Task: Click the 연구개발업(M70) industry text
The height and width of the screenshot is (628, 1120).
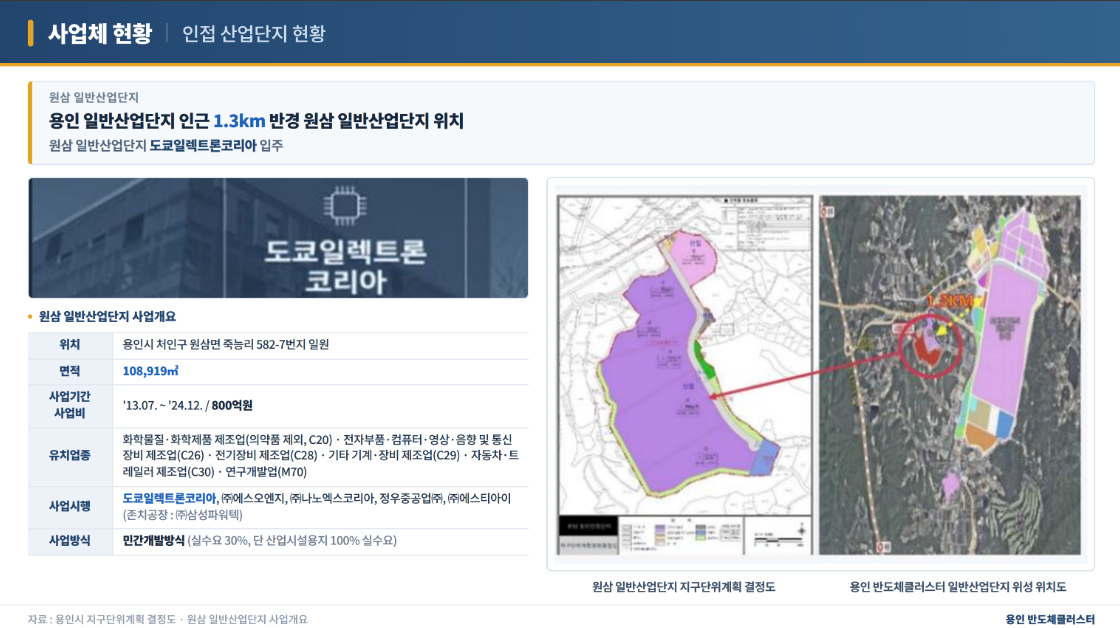Action: (x=266, y=472)
